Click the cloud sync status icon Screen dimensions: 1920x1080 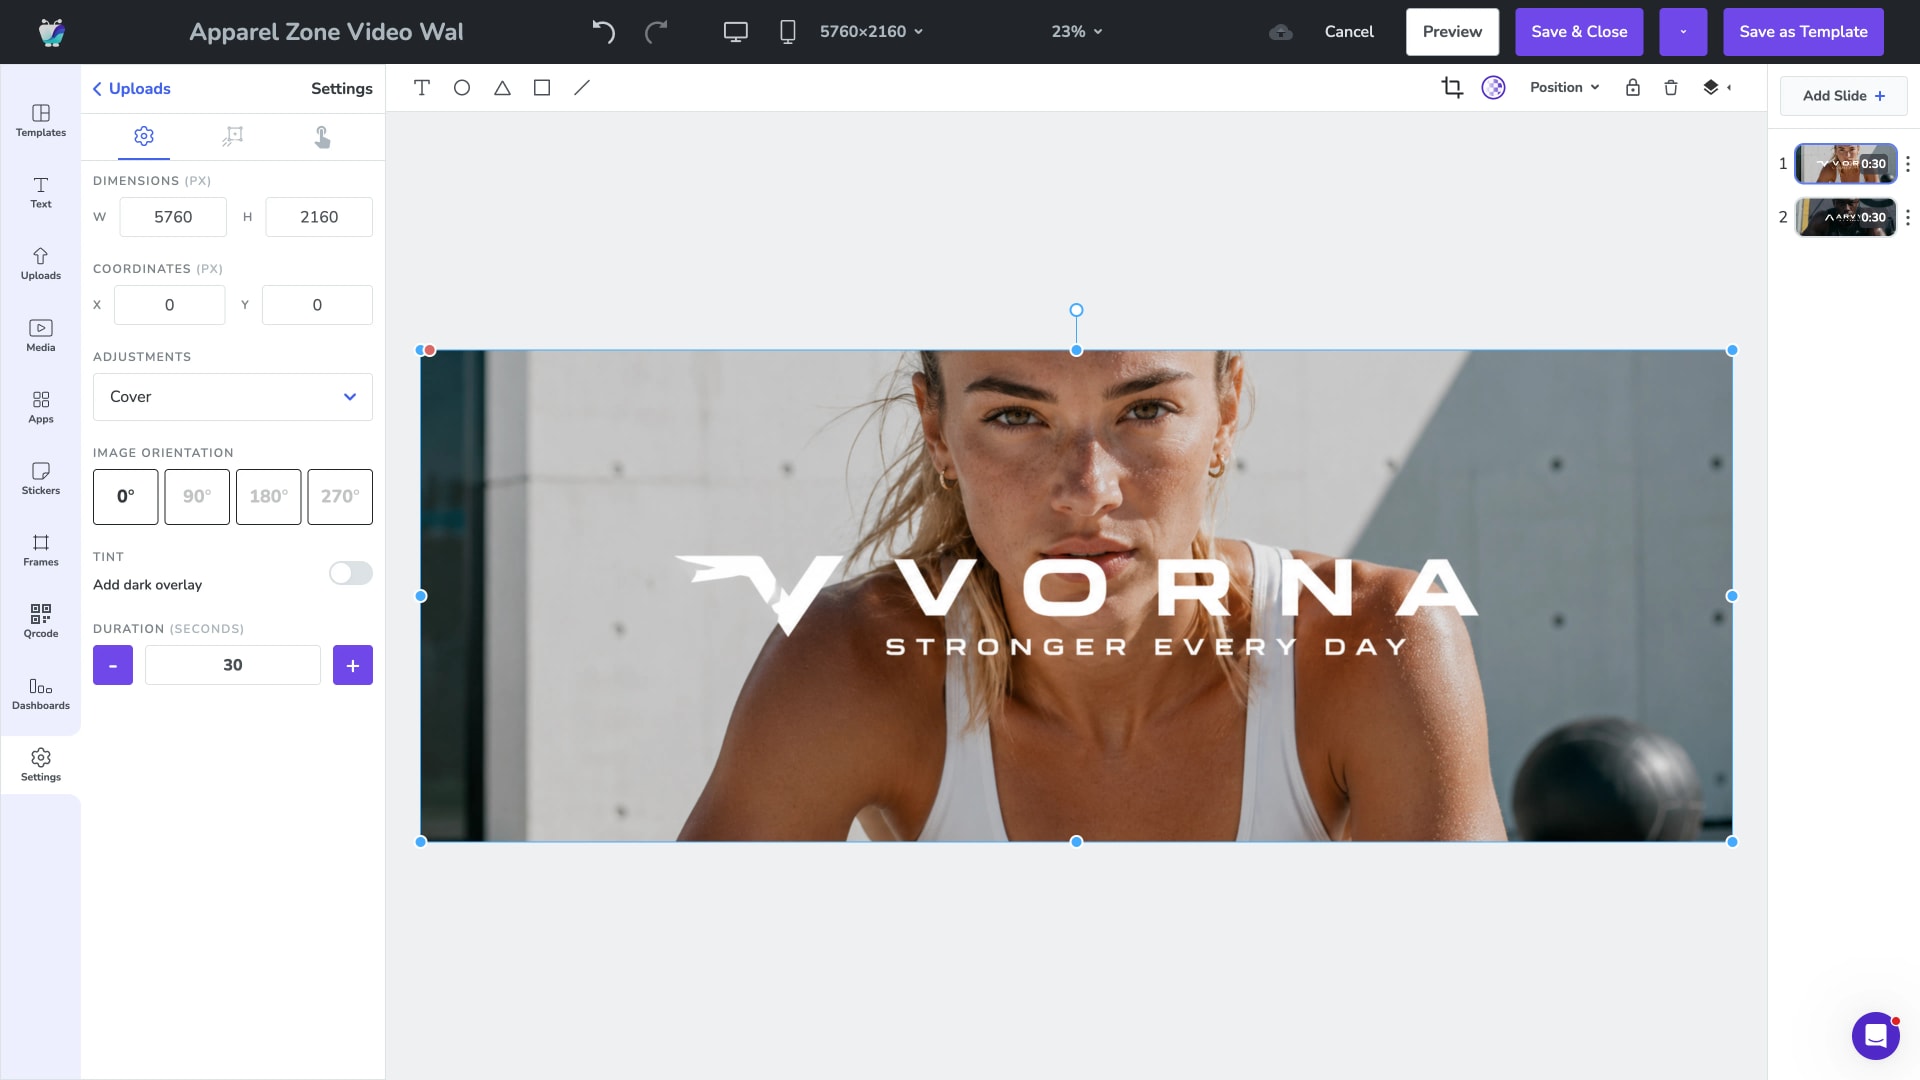(x=1281, y=32)
